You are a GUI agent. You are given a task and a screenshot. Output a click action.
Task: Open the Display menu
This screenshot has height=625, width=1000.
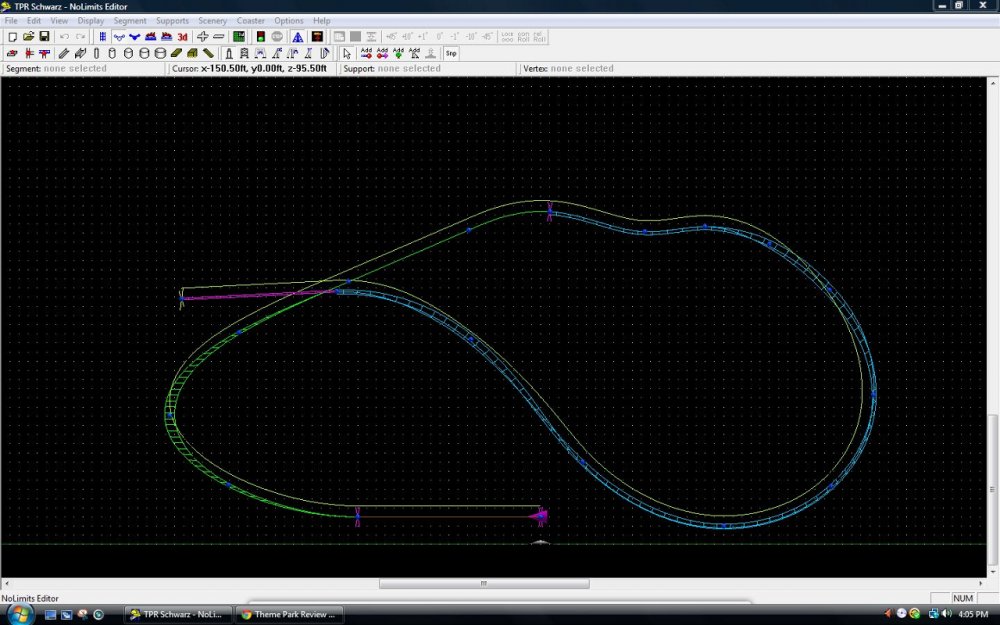point(91,20)
